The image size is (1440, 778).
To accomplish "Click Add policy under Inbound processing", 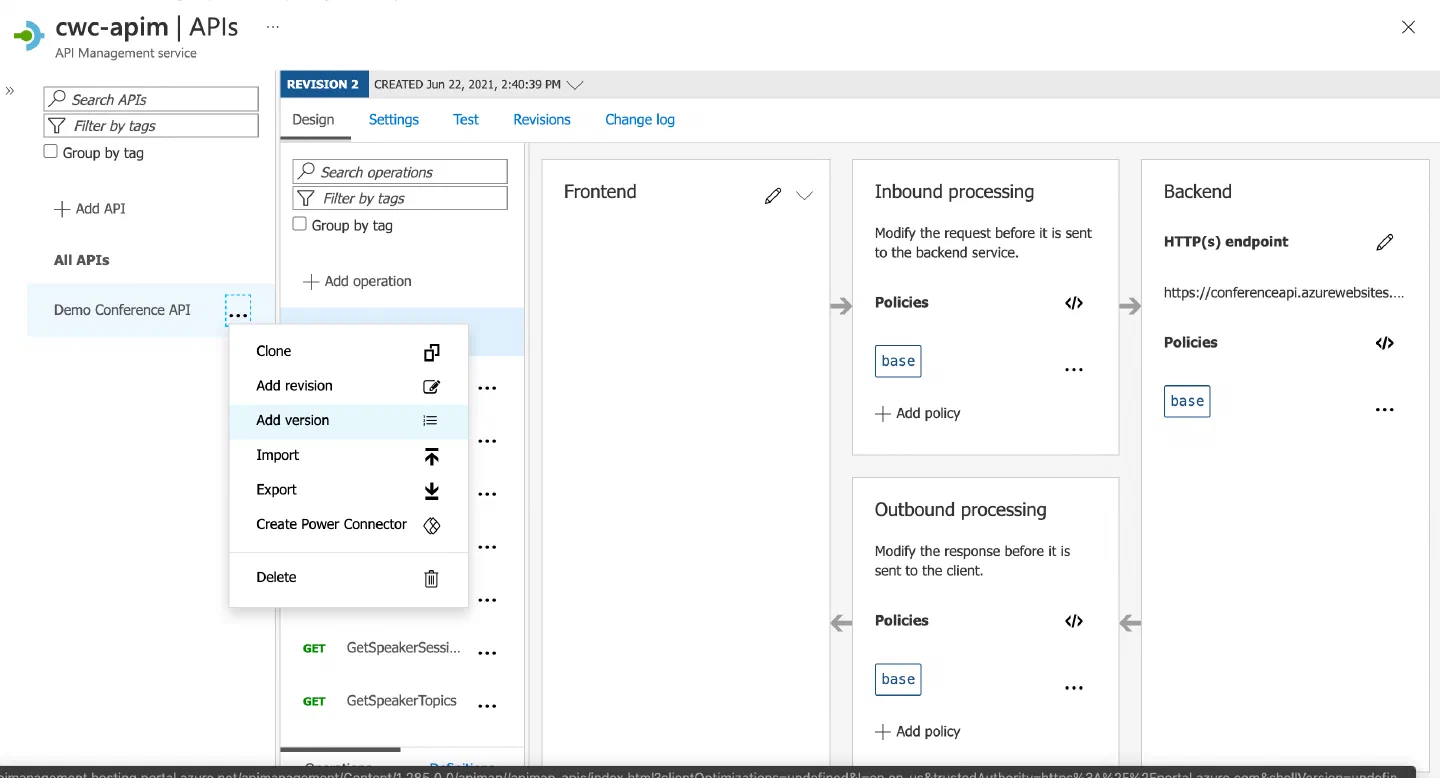I will click(917, 414).
